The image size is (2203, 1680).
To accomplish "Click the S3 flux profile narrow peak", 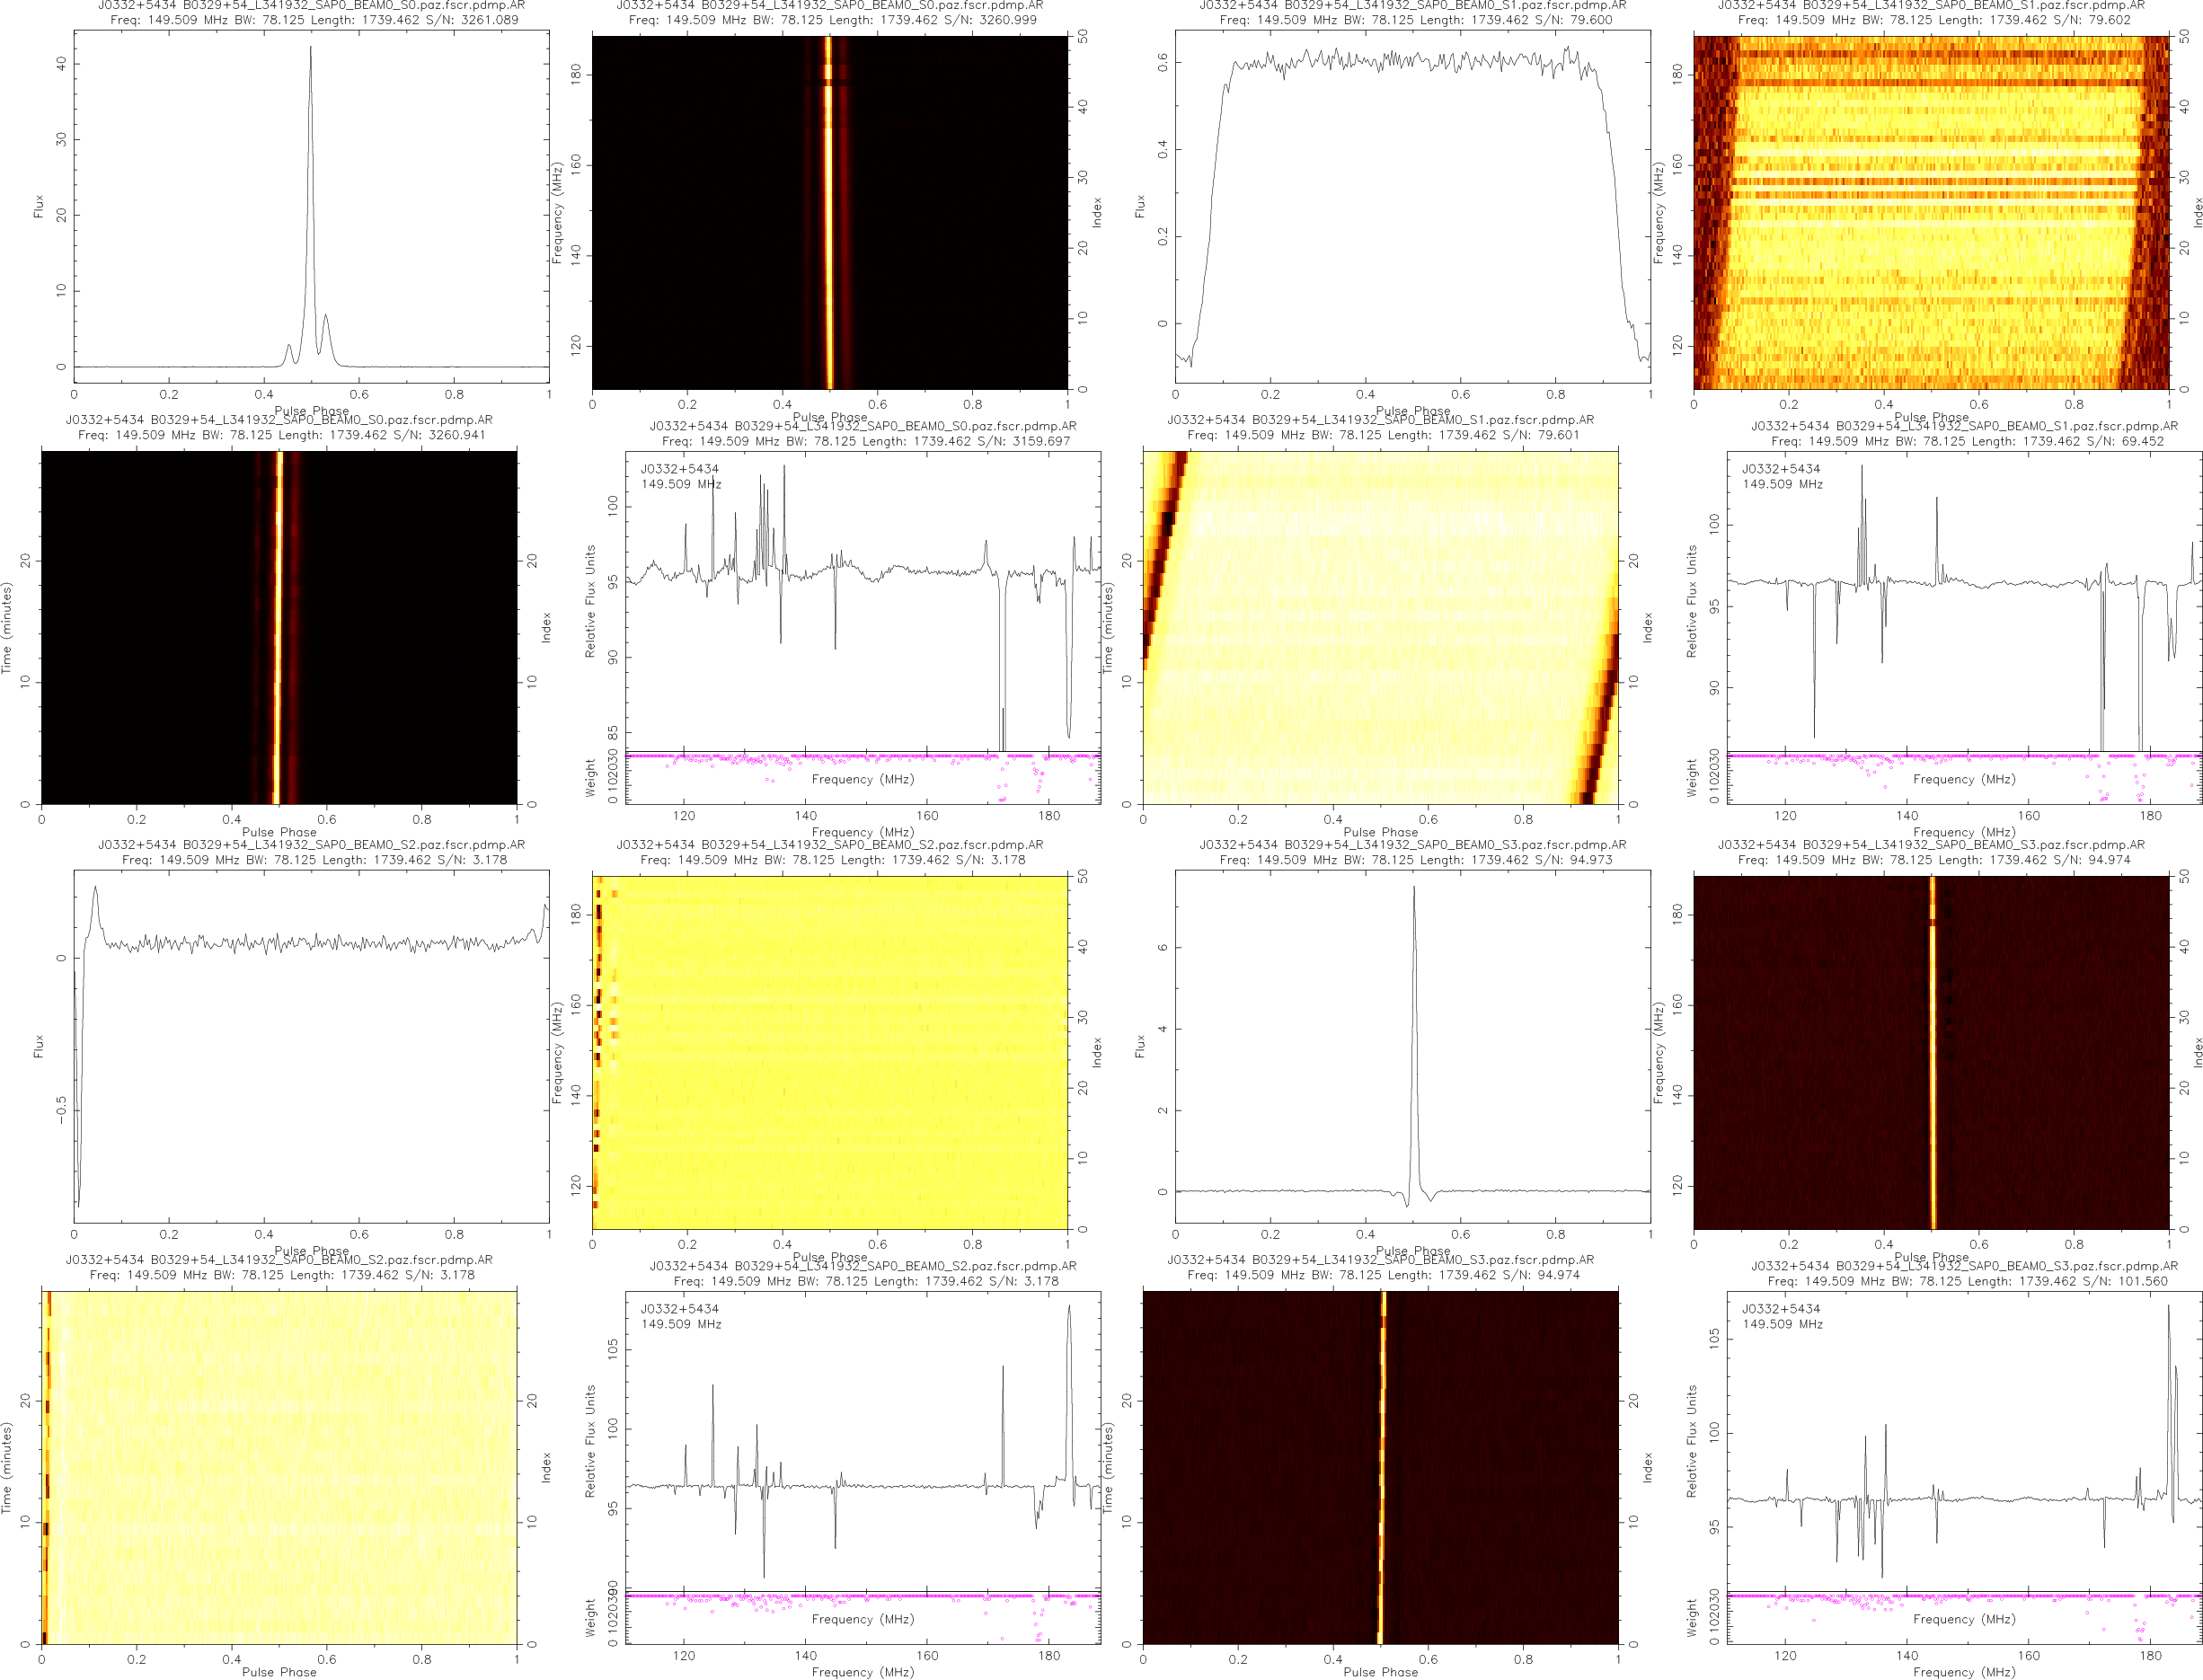I will [1413, 890].
